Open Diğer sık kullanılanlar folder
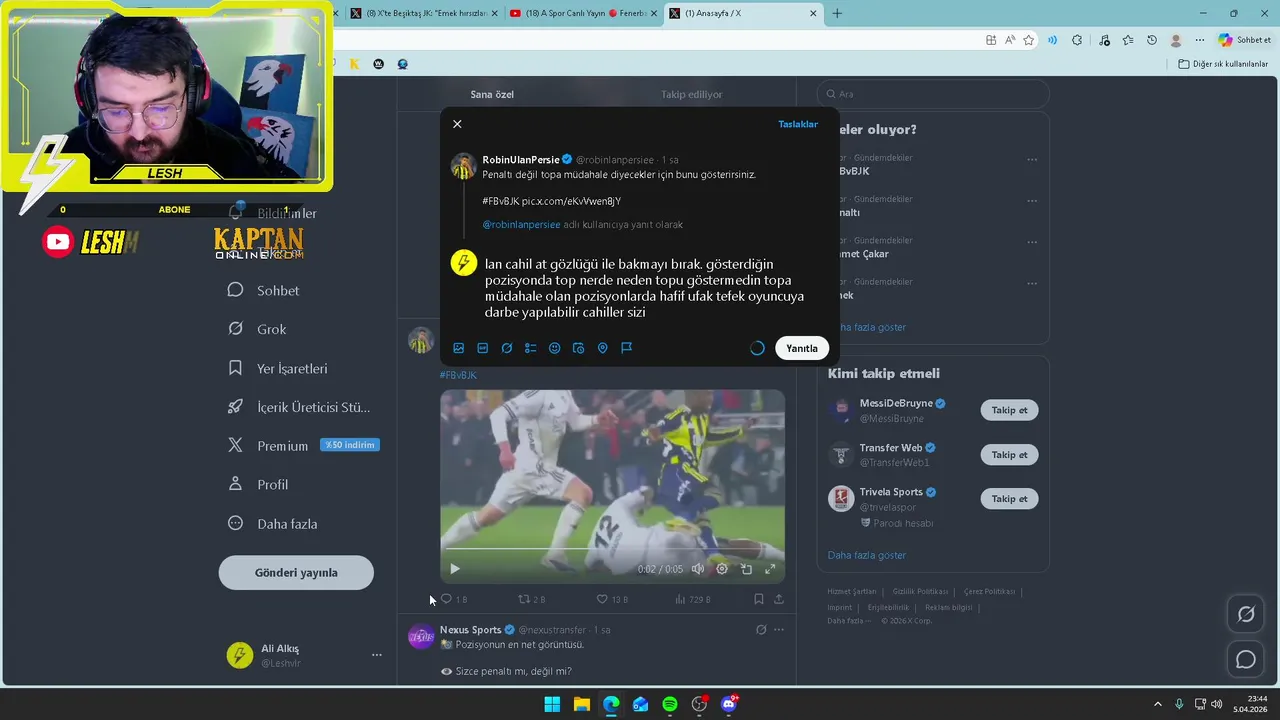The height and width of the screenshot is (720, 1280). click(x=1223, y=64)
